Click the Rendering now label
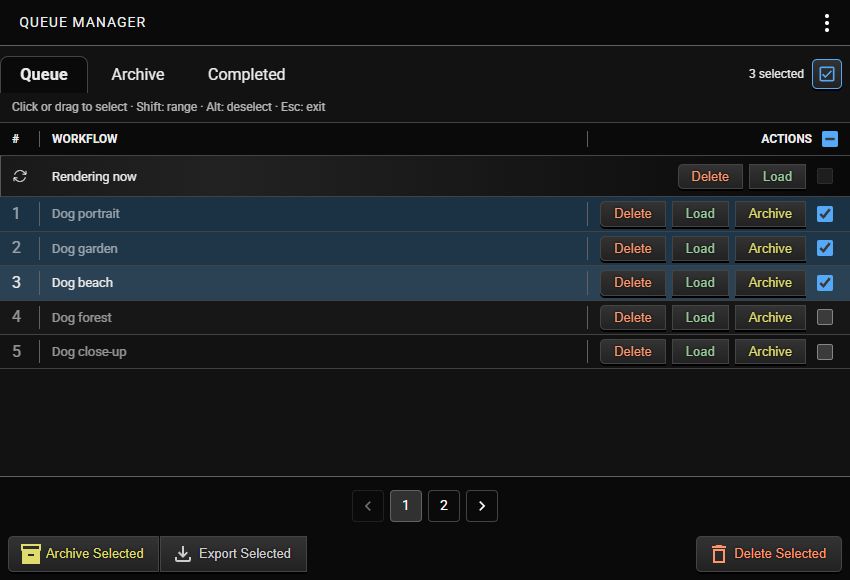 pos(94,177)
